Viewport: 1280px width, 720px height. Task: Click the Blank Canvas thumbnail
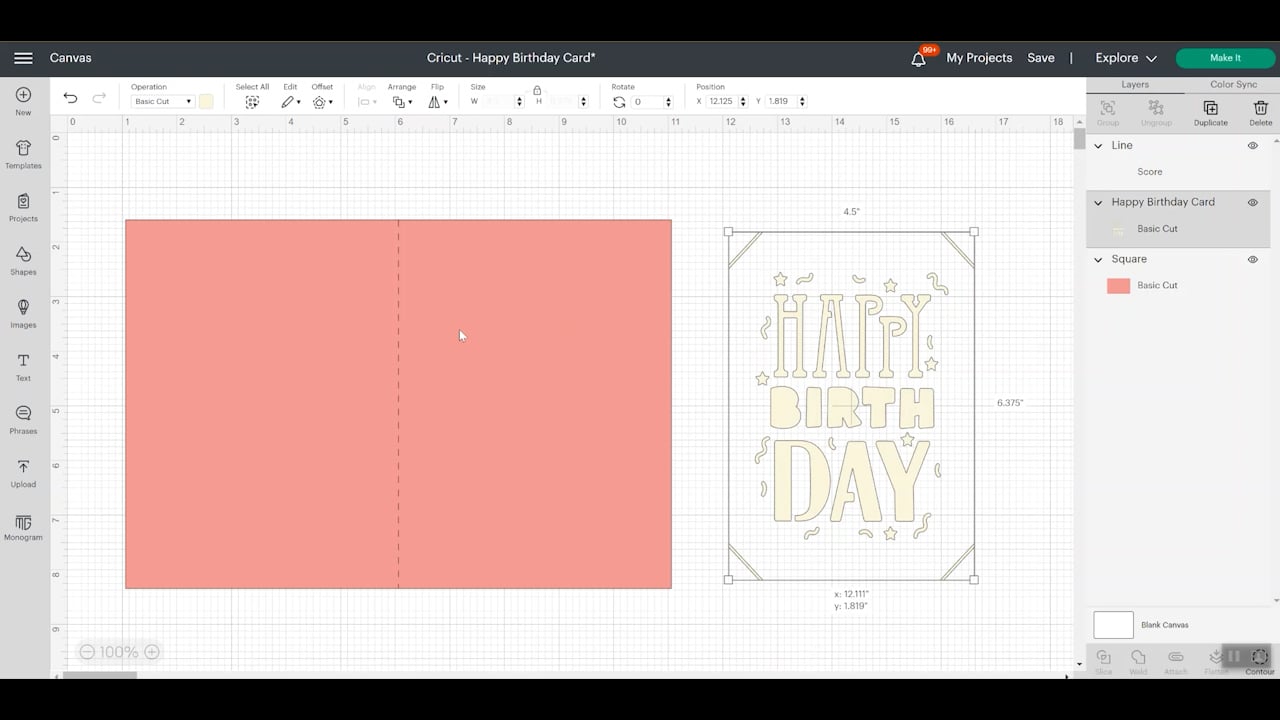click(1113, 625)
